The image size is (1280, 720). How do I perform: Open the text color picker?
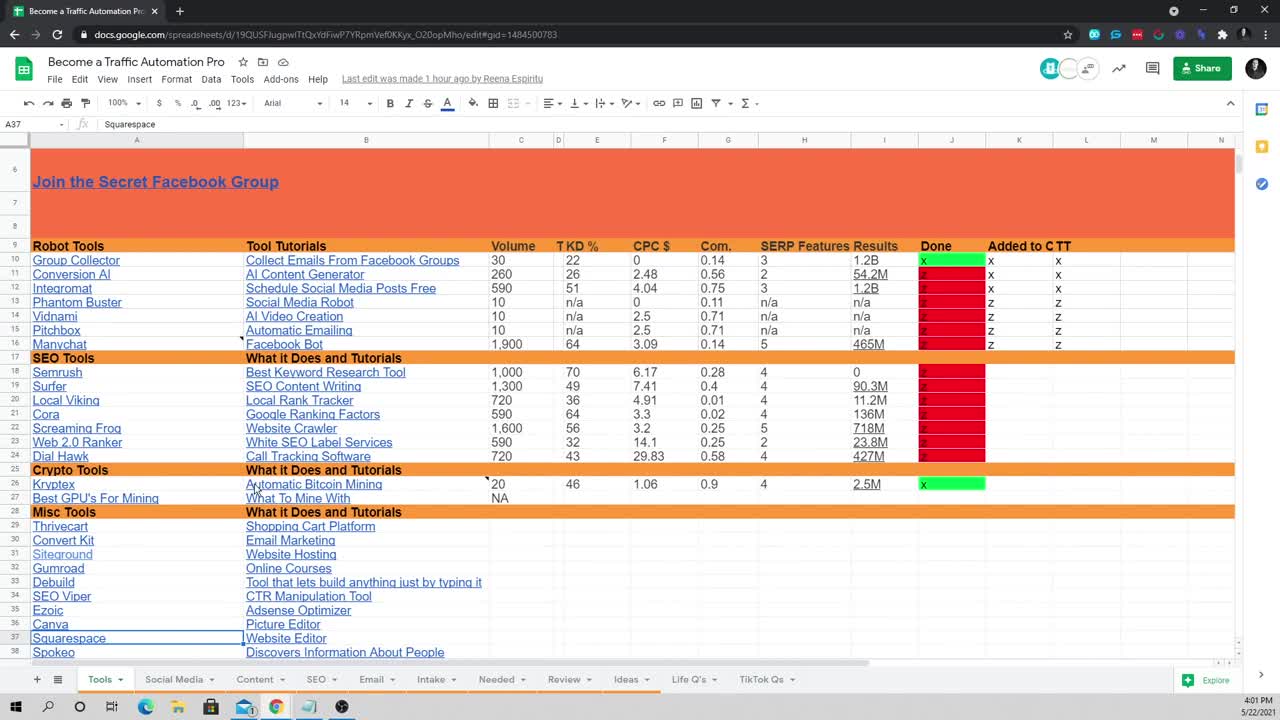point(447,103)
